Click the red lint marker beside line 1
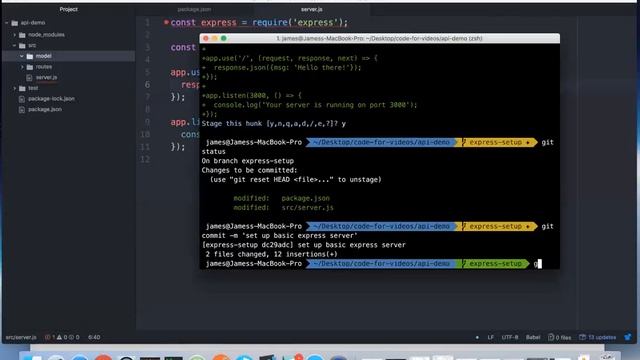 pyautogui.click(x=166, y=22)
